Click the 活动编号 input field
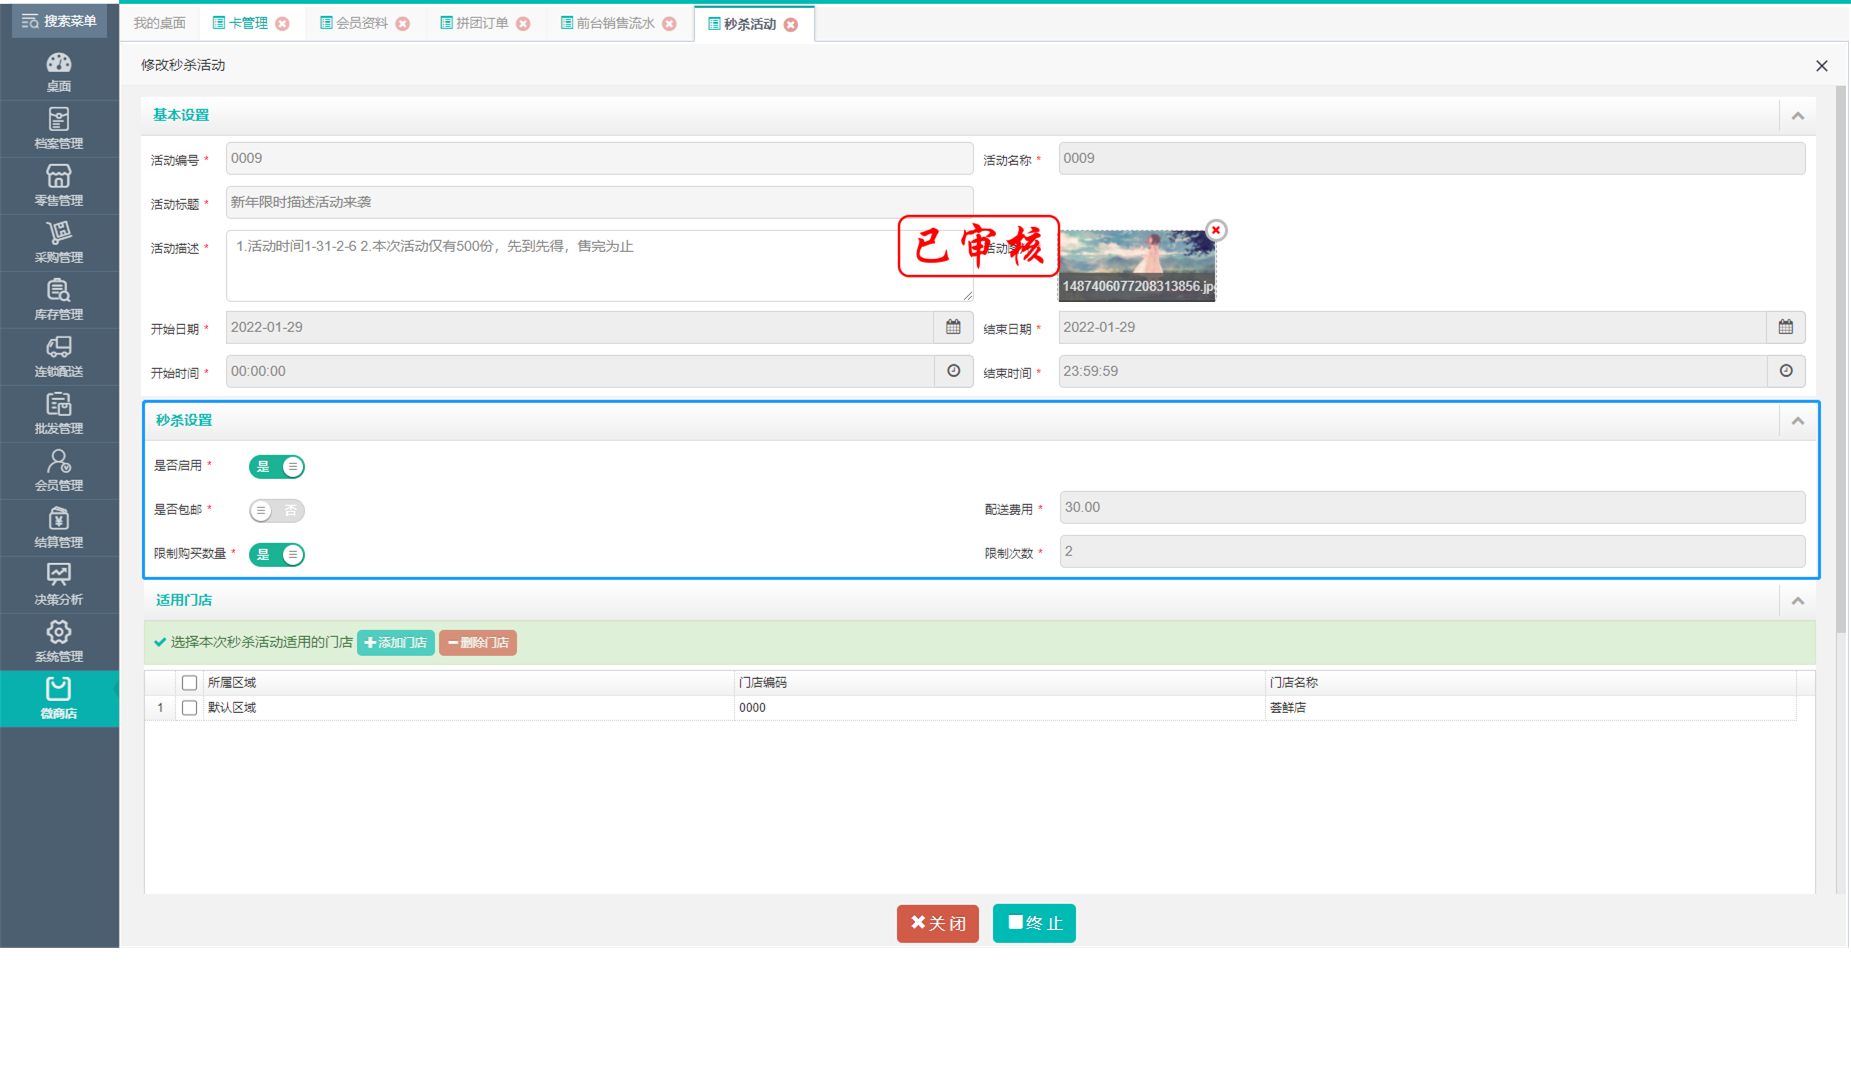Image resolution: width=1851 pixels, height=1075 pixels. coord(599,158)
